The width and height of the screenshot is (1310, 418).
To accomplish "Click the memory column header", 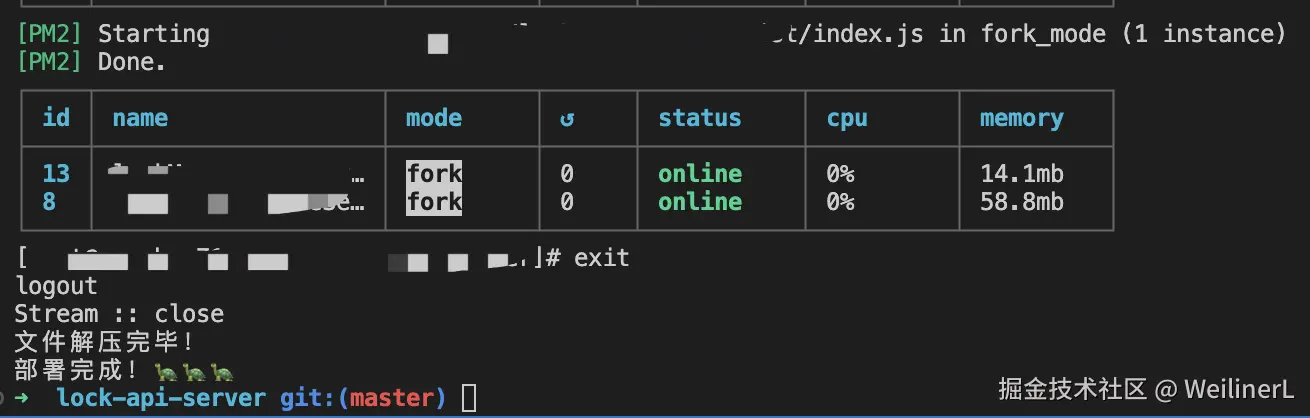I will coord(1022,119).
